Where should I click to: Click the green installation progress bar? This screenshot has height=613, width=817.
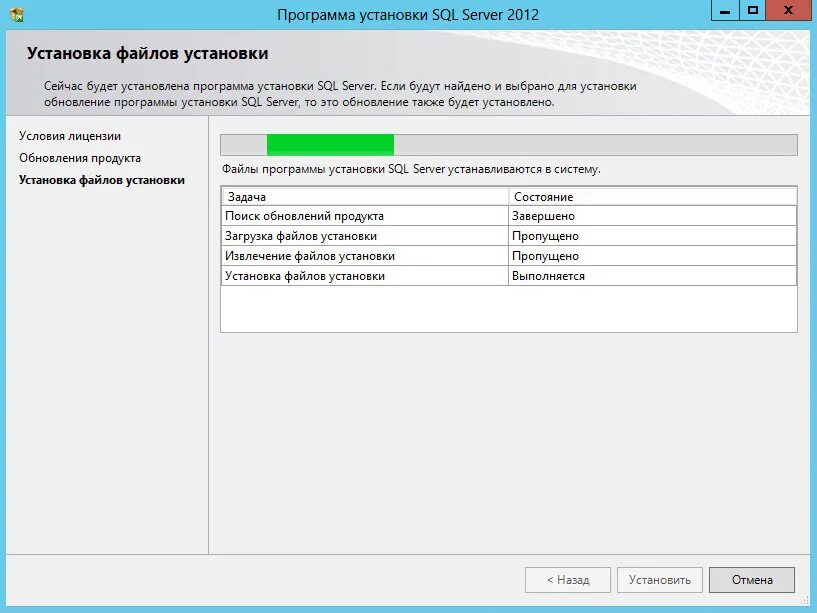[x=509, y=145]
